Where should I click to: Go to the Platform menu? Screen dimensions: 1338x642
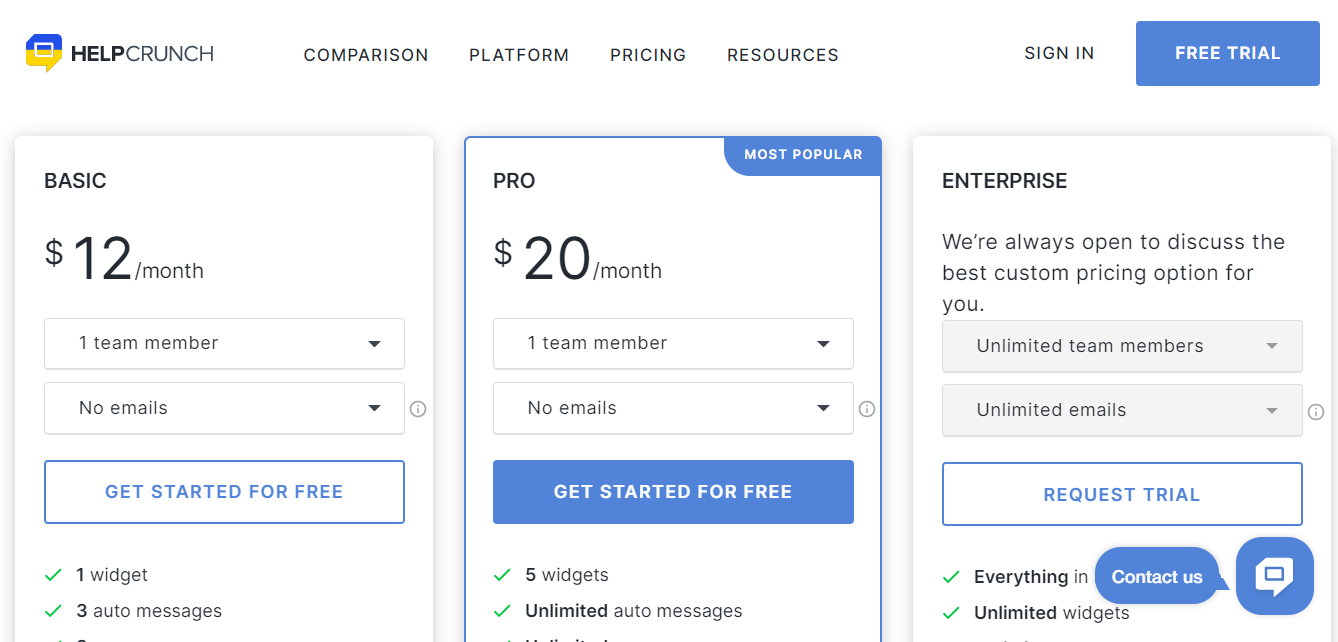(519, 55)
